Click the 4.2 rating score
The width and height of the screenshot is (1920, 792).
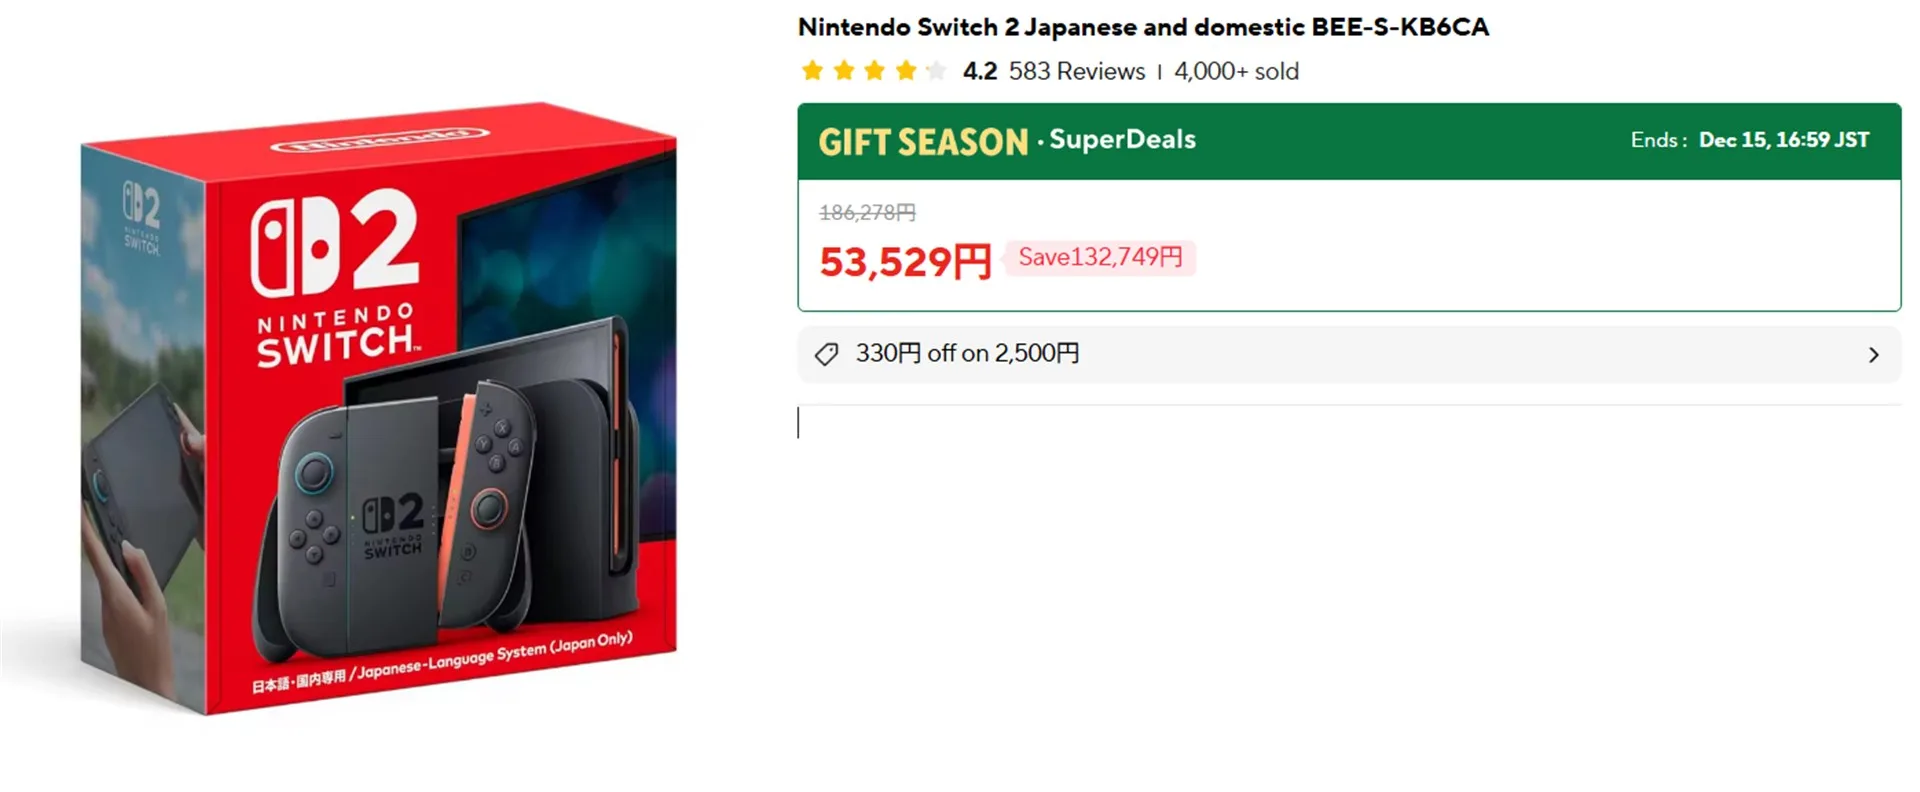click(x=980, y=72)
